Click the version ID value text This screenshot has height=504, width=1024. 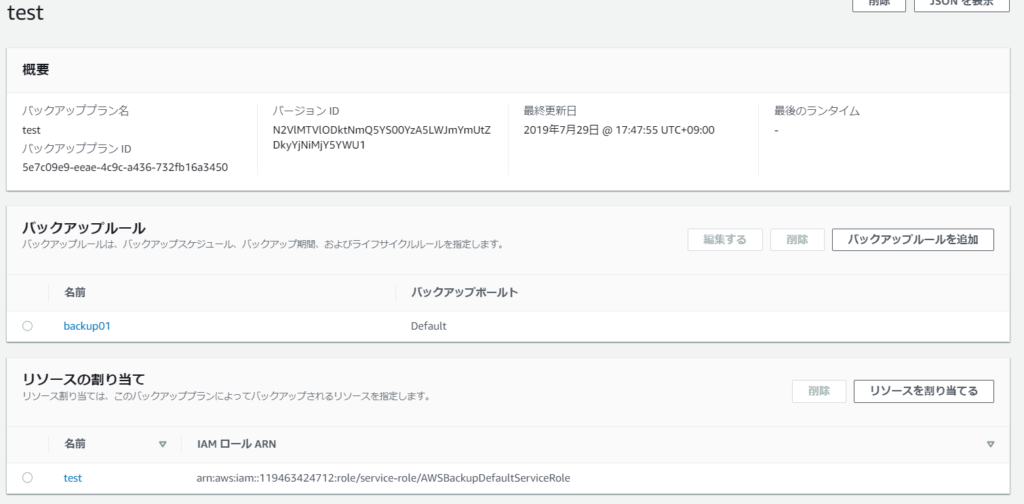click(x=381, y=138)
